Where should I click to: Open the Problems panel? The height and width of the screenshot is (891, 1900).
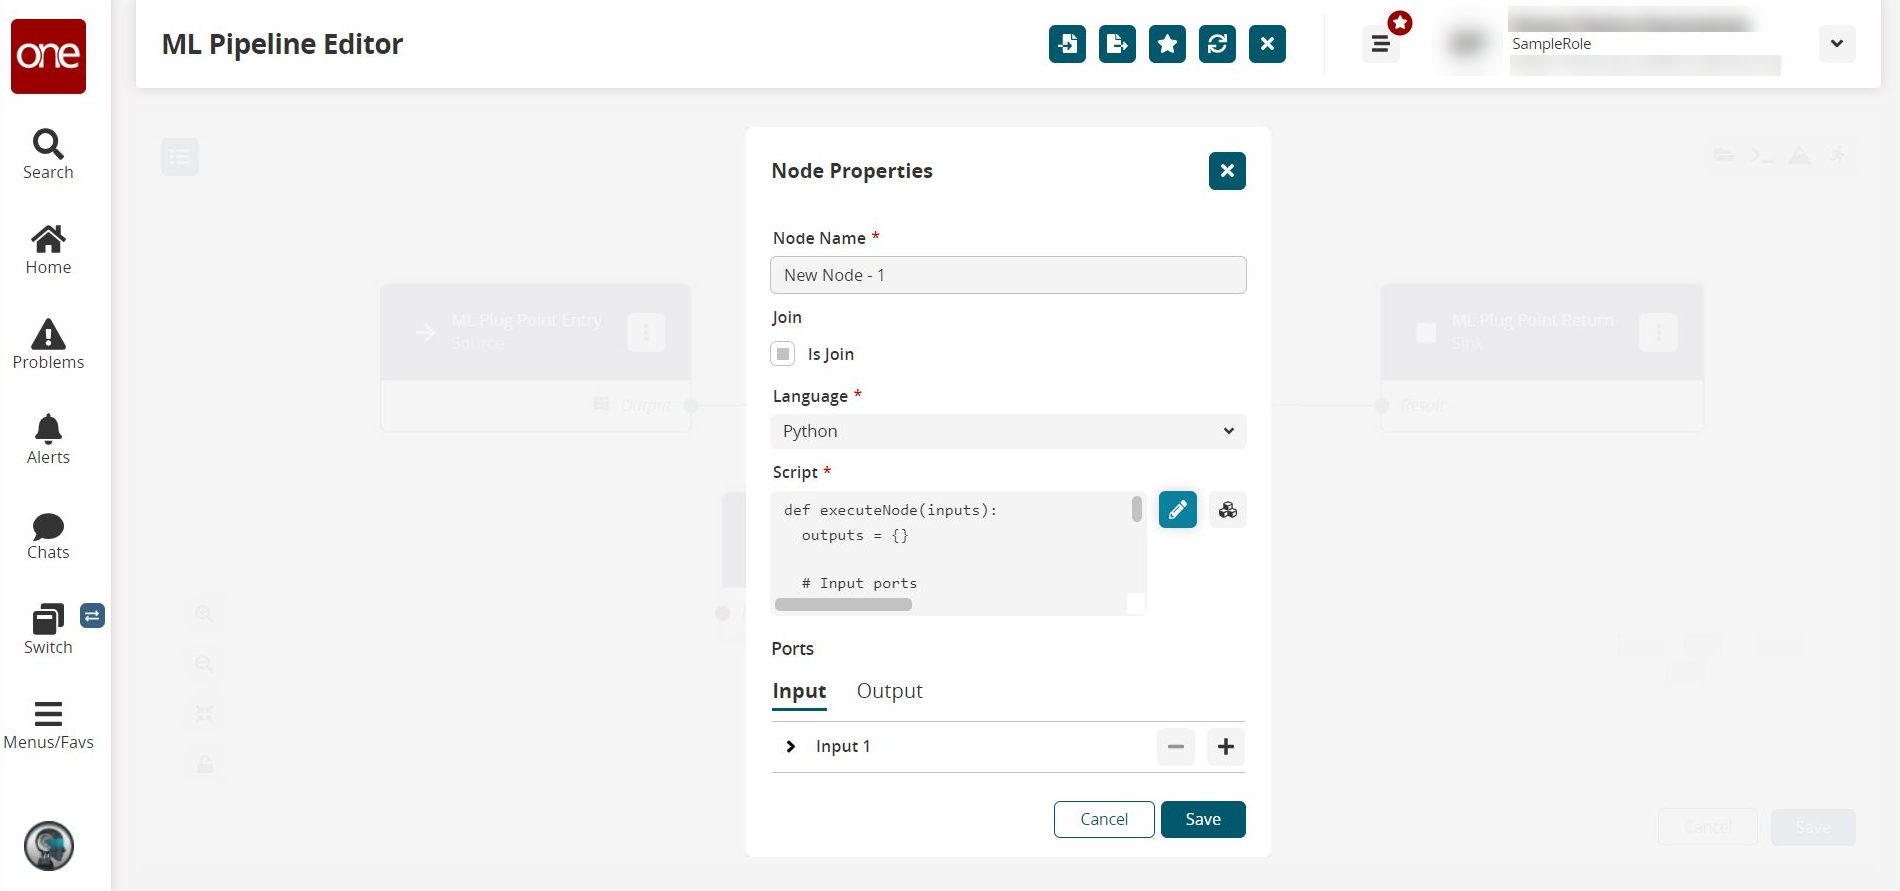(48, 345)
